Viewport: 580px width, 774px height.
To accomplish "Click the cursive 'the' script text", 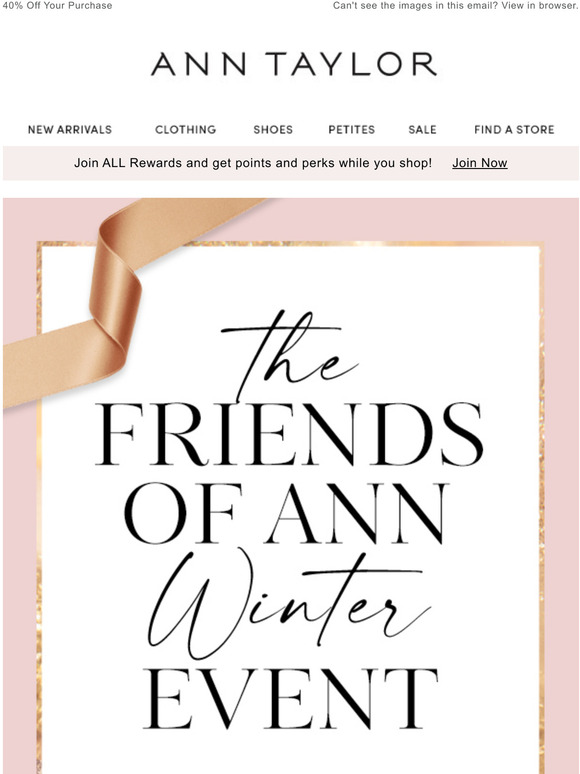I will point(289,353).
